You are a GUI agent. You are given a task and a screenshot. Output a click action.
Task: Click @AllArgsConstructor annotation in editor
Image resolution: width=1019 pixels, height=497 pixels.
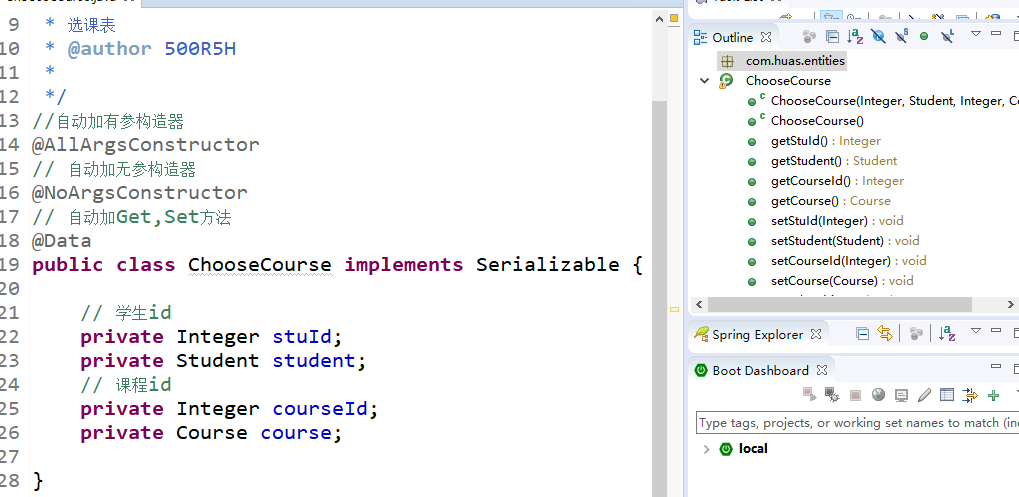146,144
